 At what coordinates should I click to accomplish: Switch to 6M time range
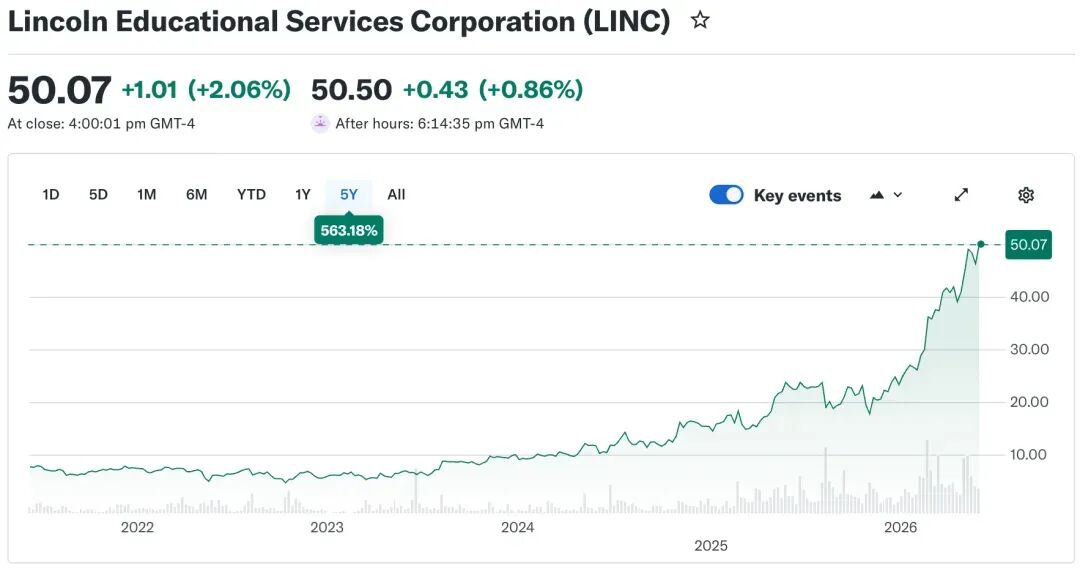point(196,194)
